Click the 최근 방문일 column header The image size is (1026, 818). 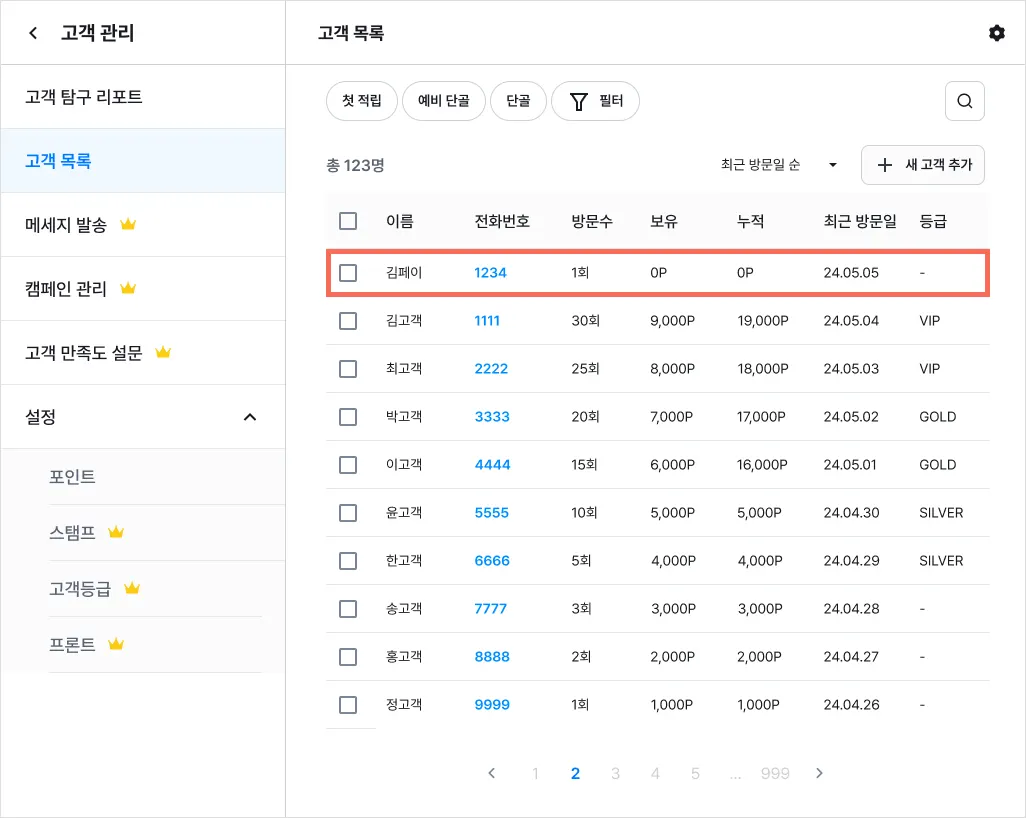point(860,221)
